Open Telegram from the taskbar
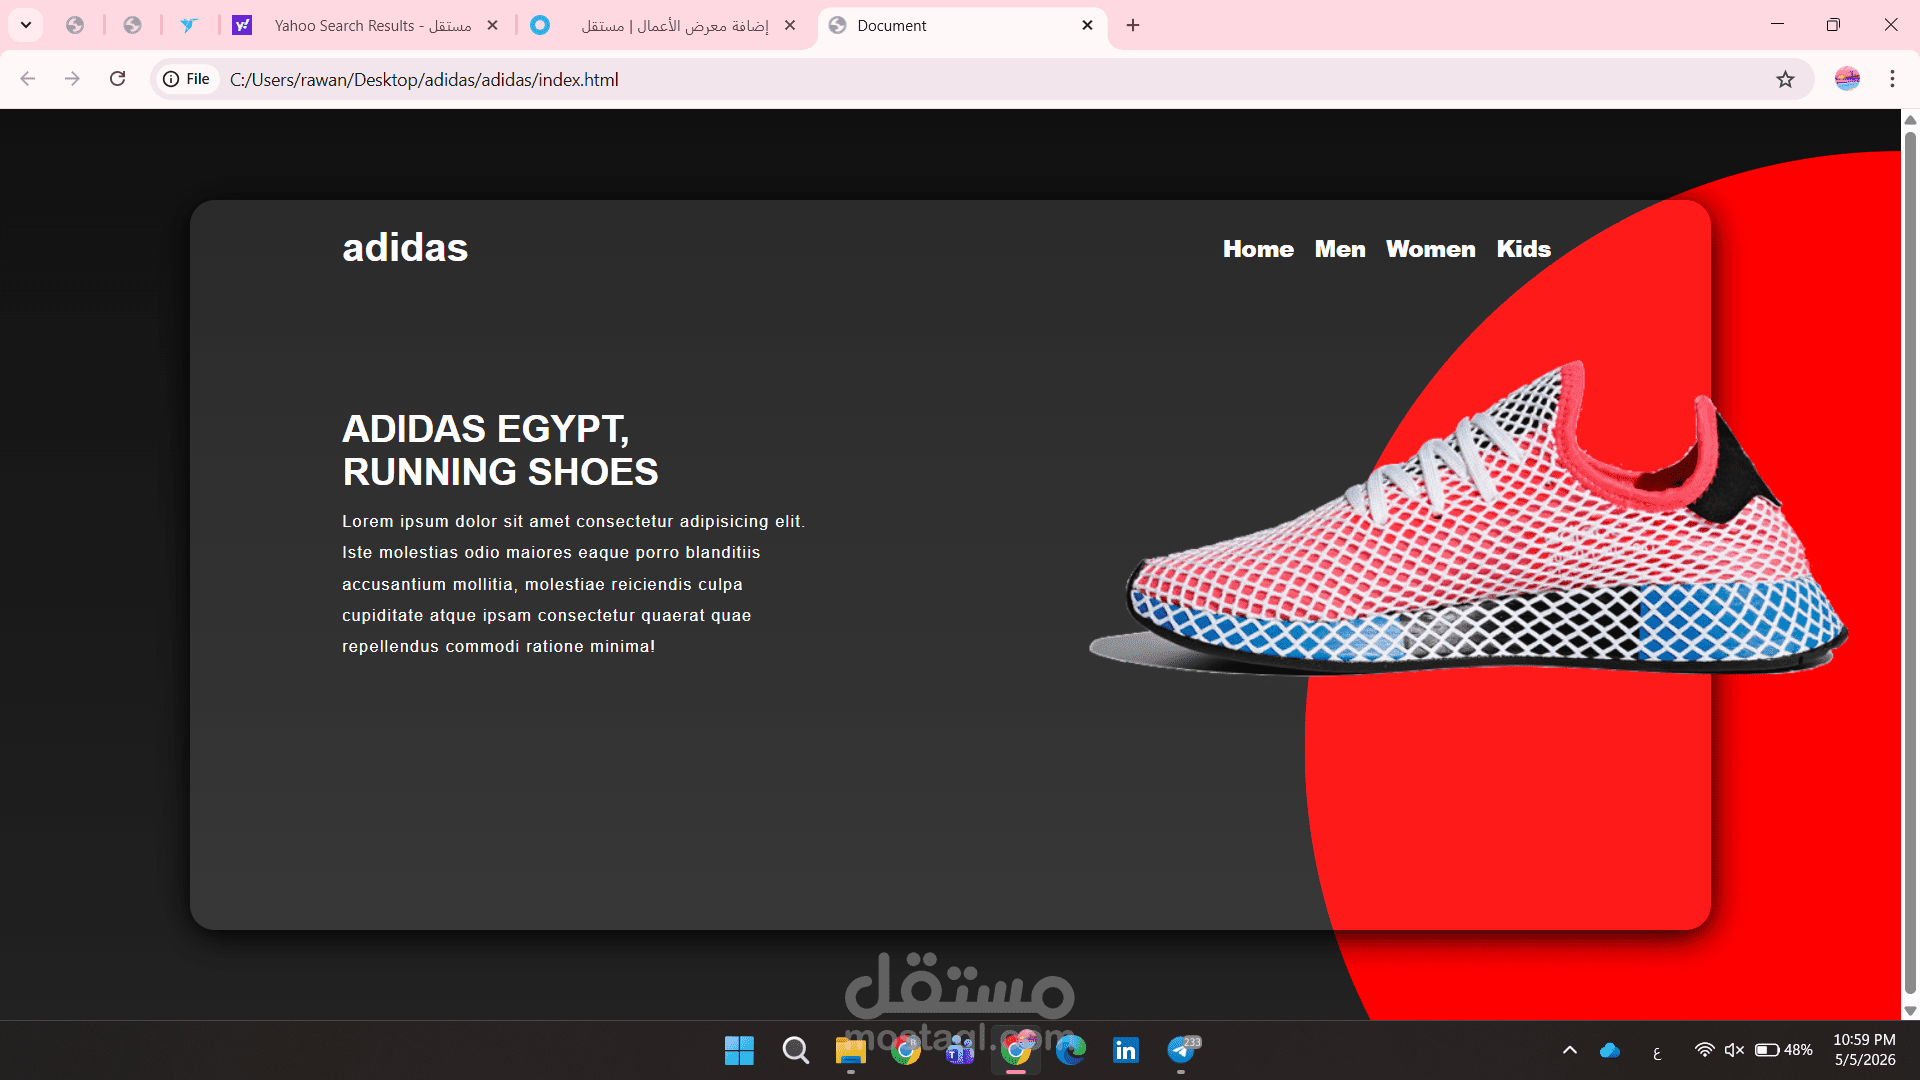1920x1080 pixels. [x=1181, y=1050]
